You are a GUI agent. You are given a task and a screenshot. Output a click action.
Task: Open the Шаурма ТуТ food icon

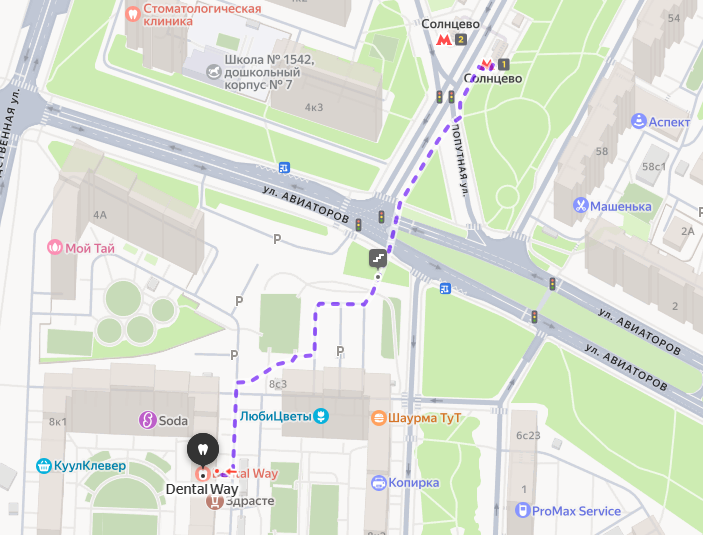tap(379, 418)
